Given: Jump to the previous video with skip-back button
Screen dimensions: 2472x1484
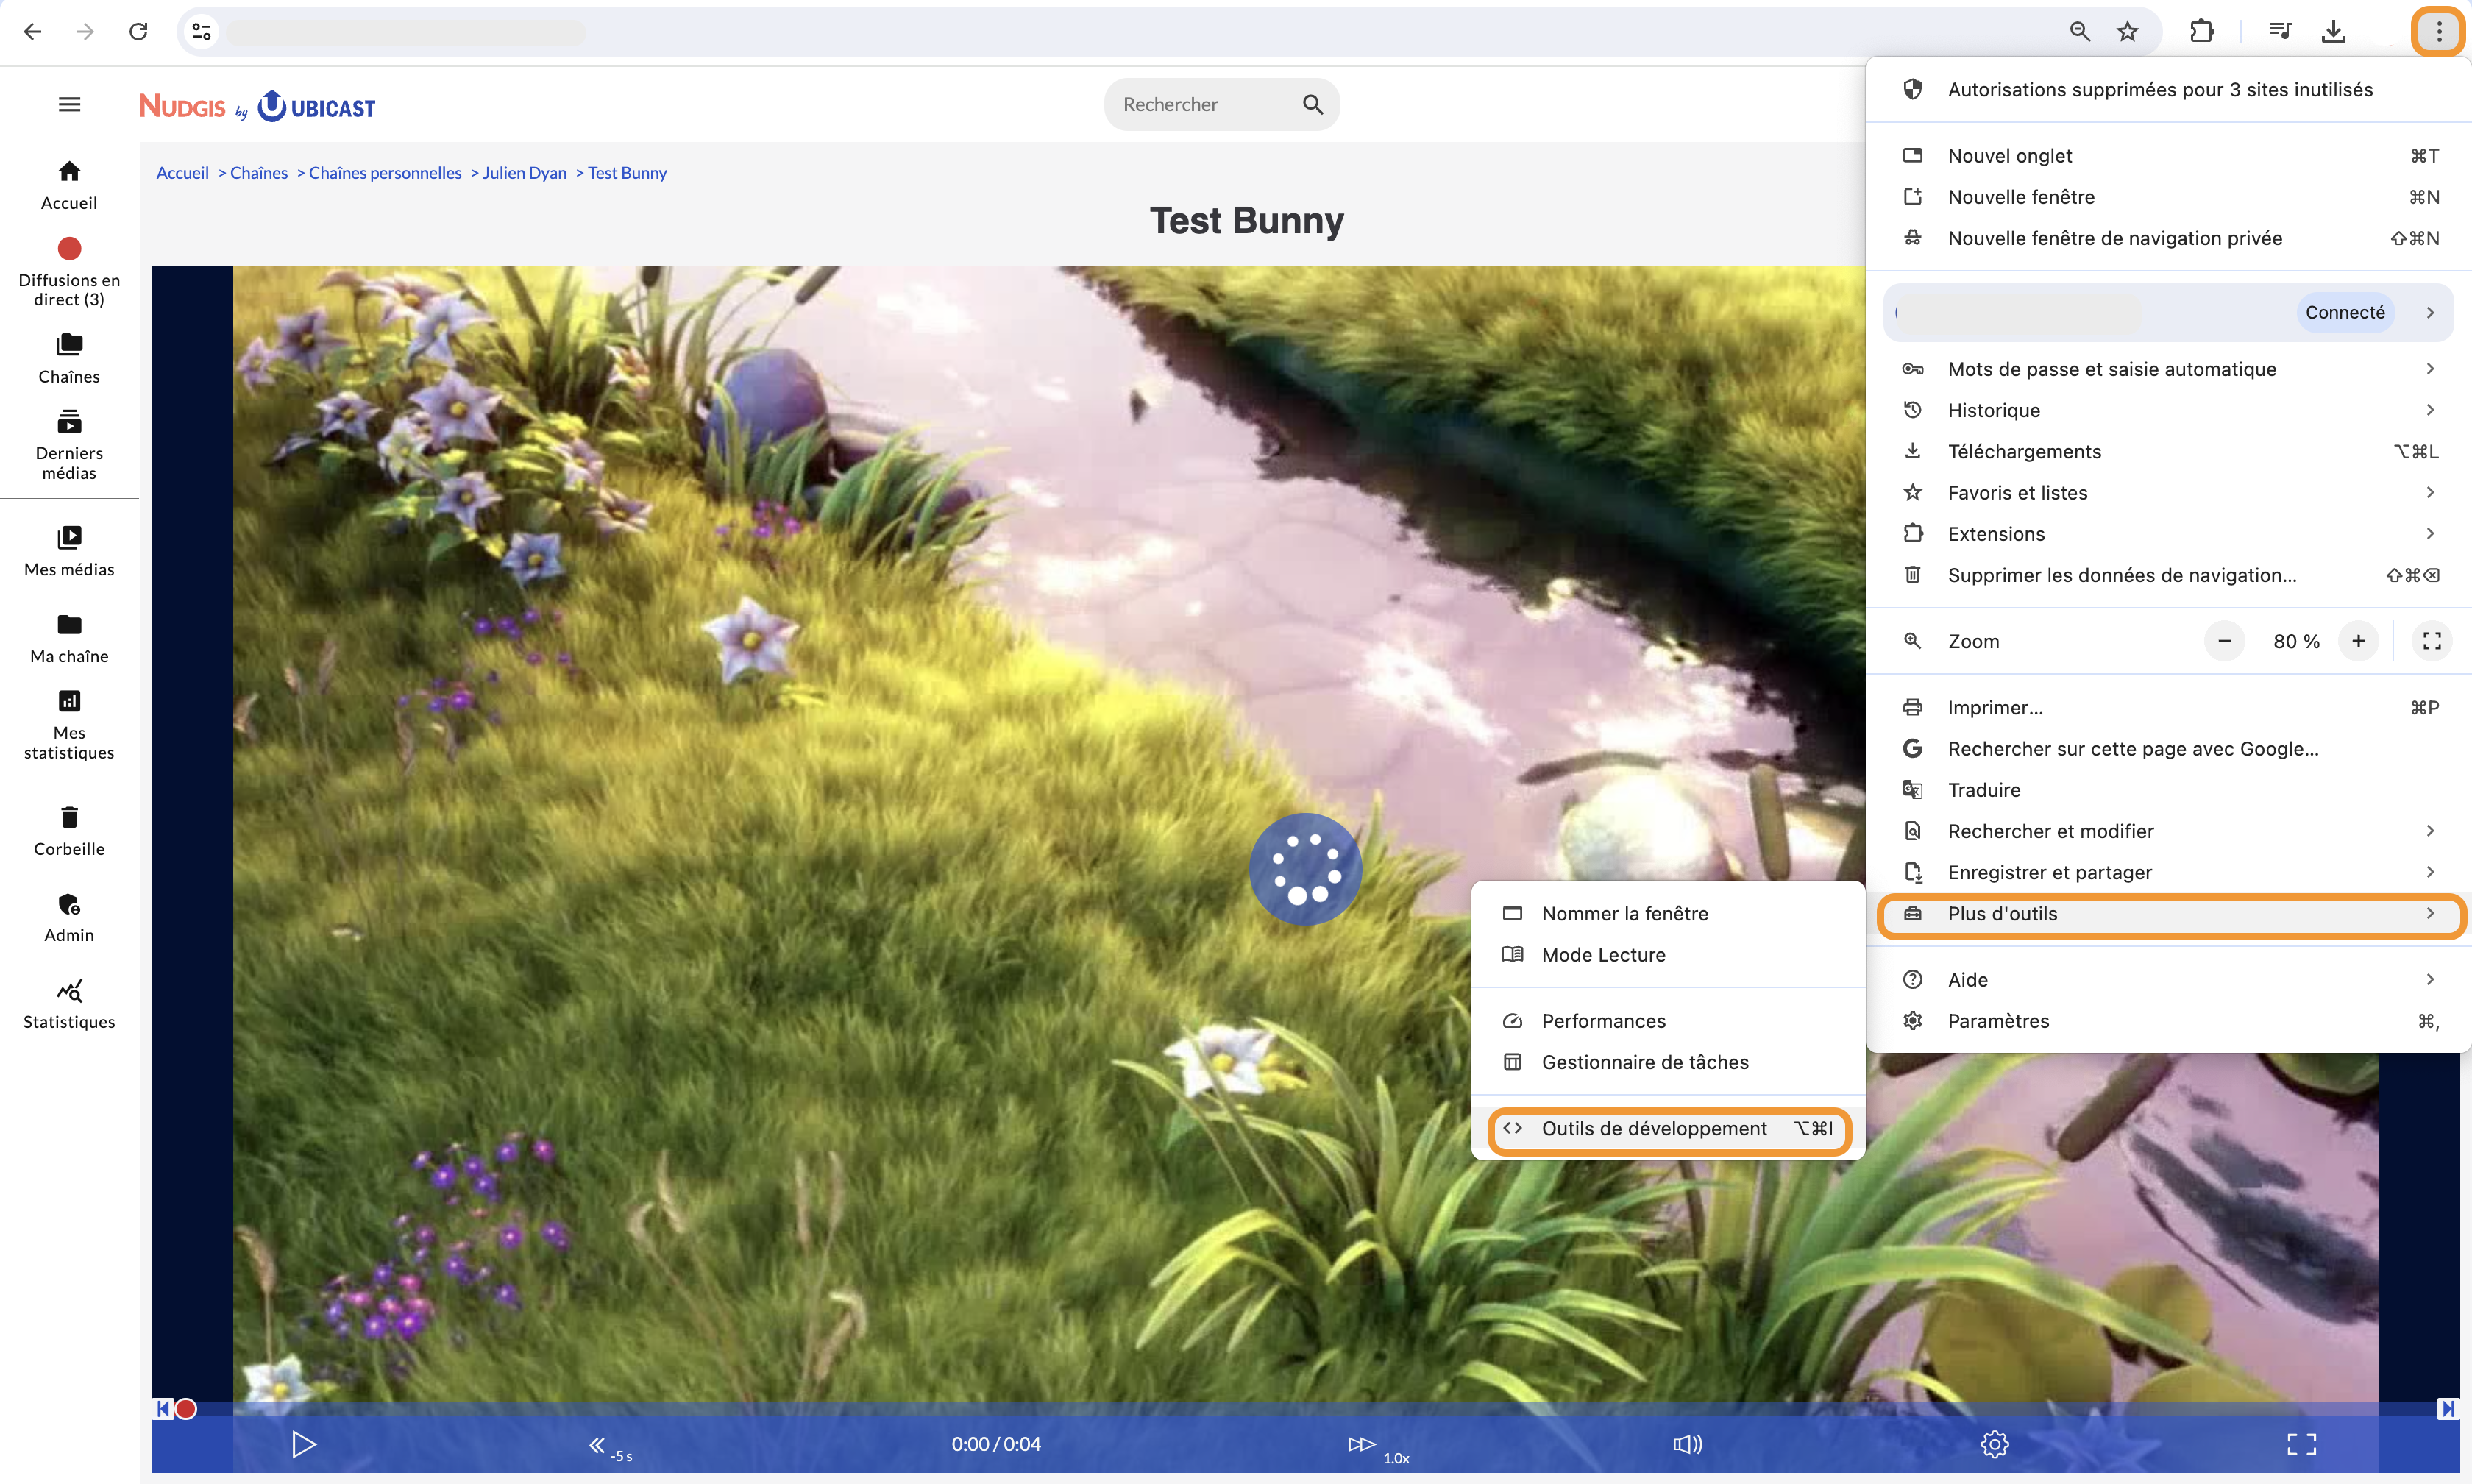Looking at the screenshot, I should (x=163, y=1409).
